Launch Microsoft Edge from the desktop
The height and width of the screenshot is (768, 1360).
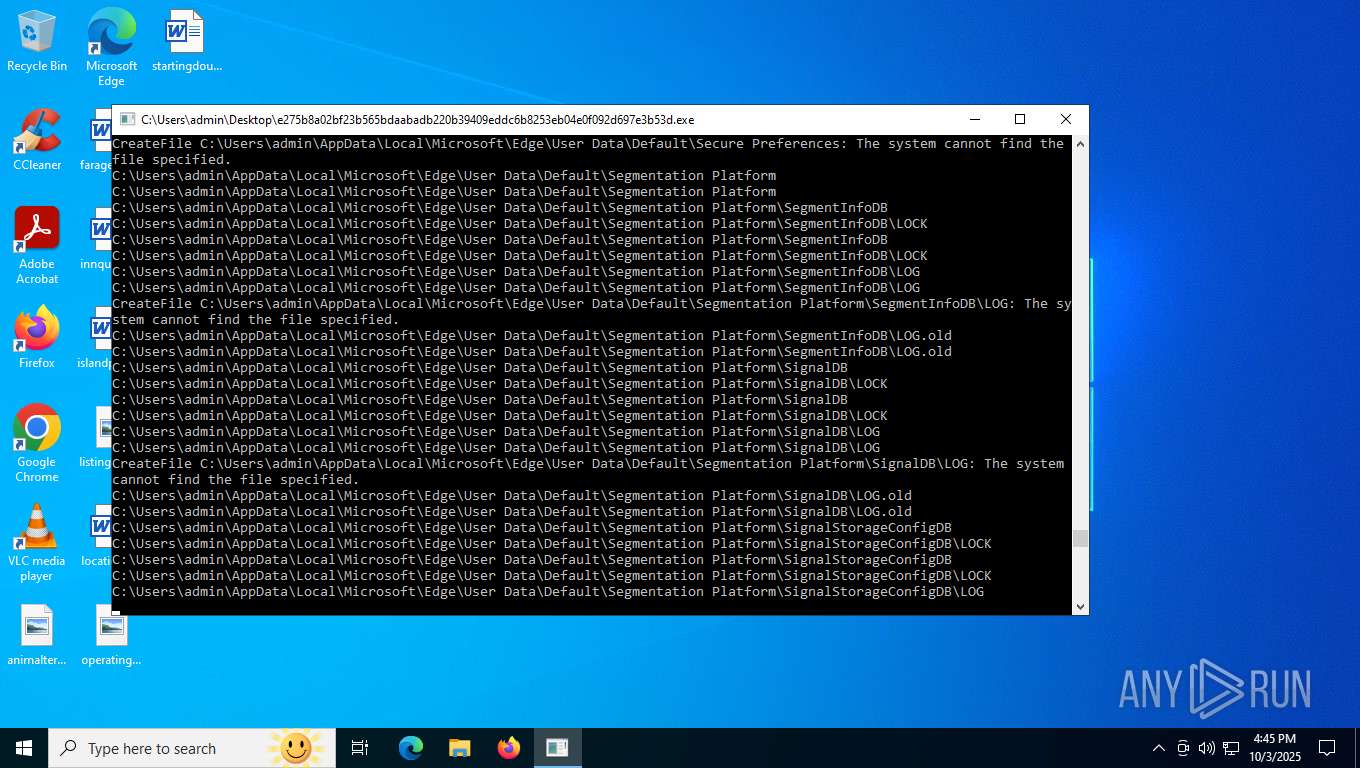[111, 46]
